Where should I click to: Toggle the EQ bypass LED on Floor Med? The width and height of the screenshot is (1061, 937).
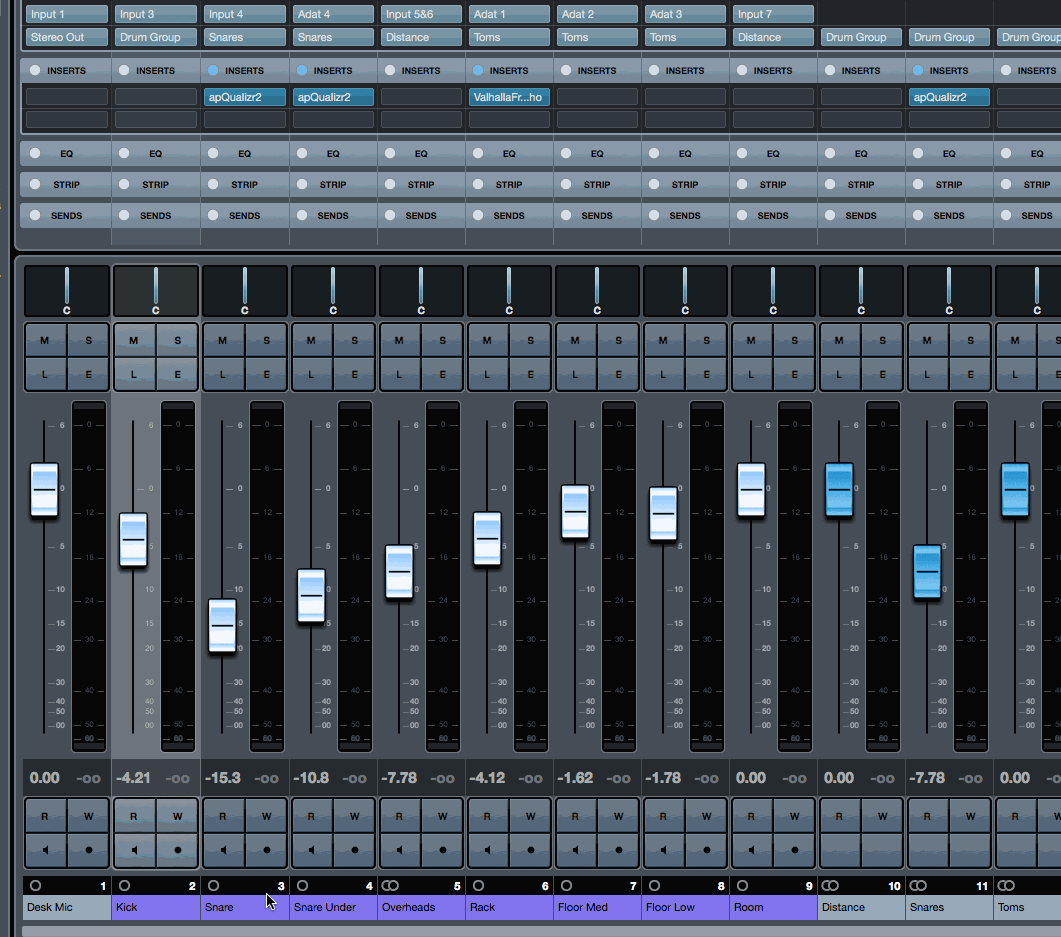(x=565, y=153)
